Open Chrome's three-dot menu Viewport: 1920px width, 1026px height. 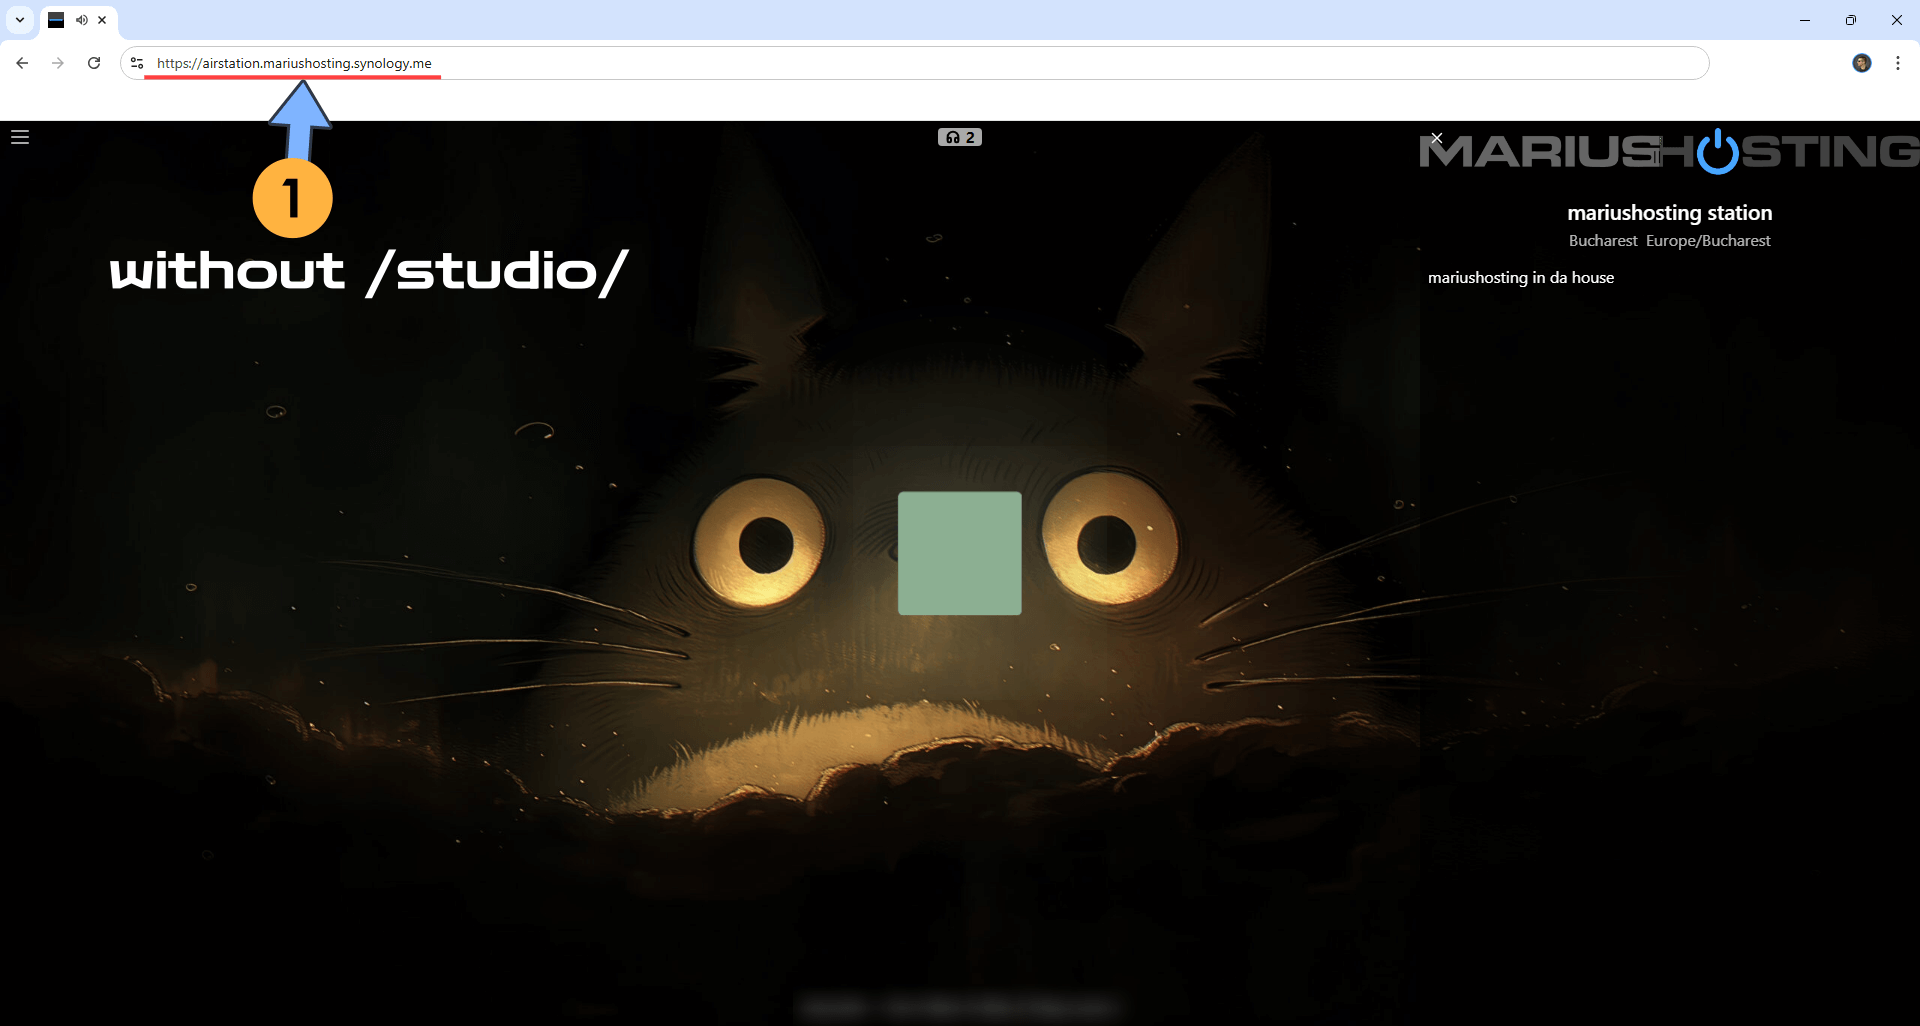pyautogui.click(x=1897, y=63)
